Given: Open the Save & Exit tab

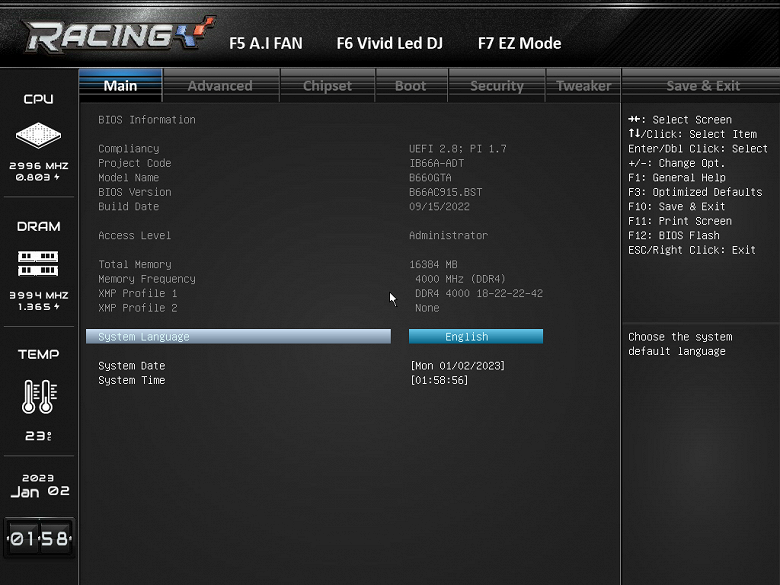Looking at the screenshot, I should [x=703, y=86].
